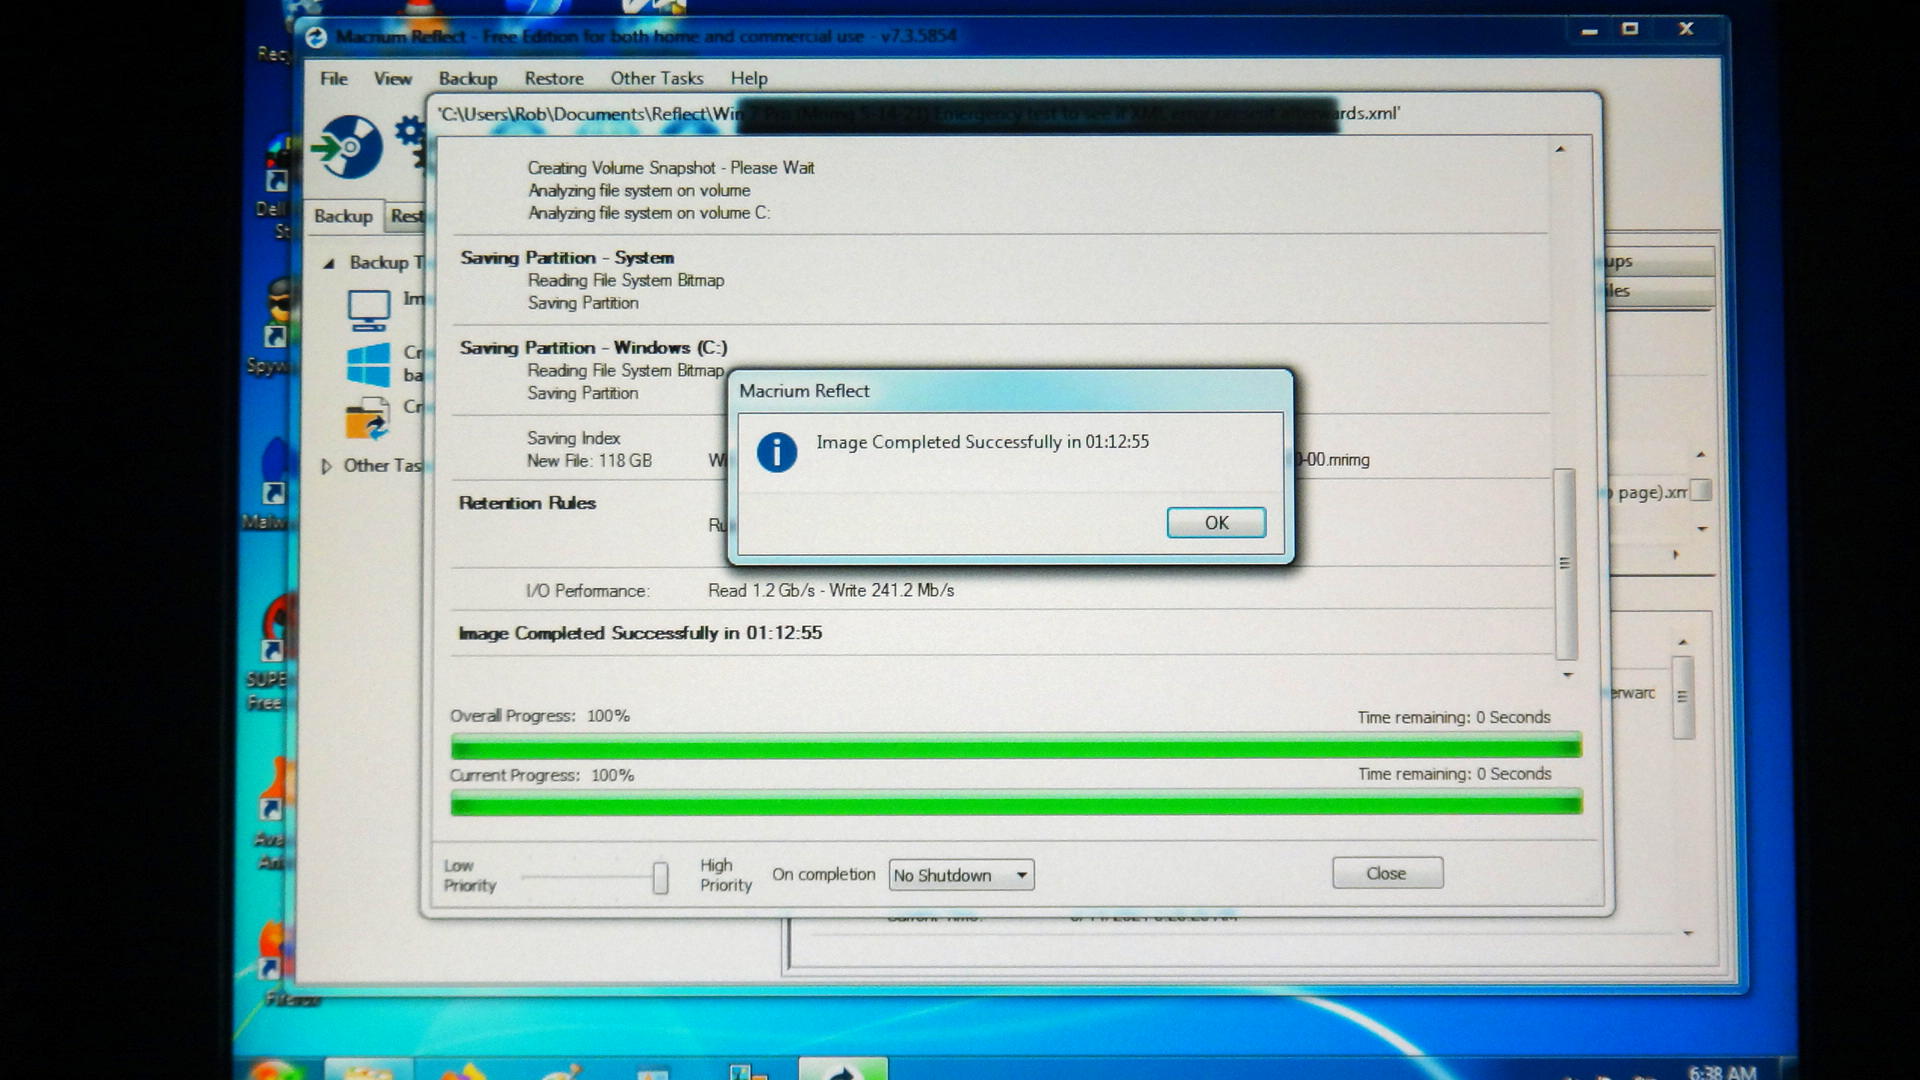Click the Overall Progress bar
The height and width of the screenshot is (1080, 1920).
1016,746
